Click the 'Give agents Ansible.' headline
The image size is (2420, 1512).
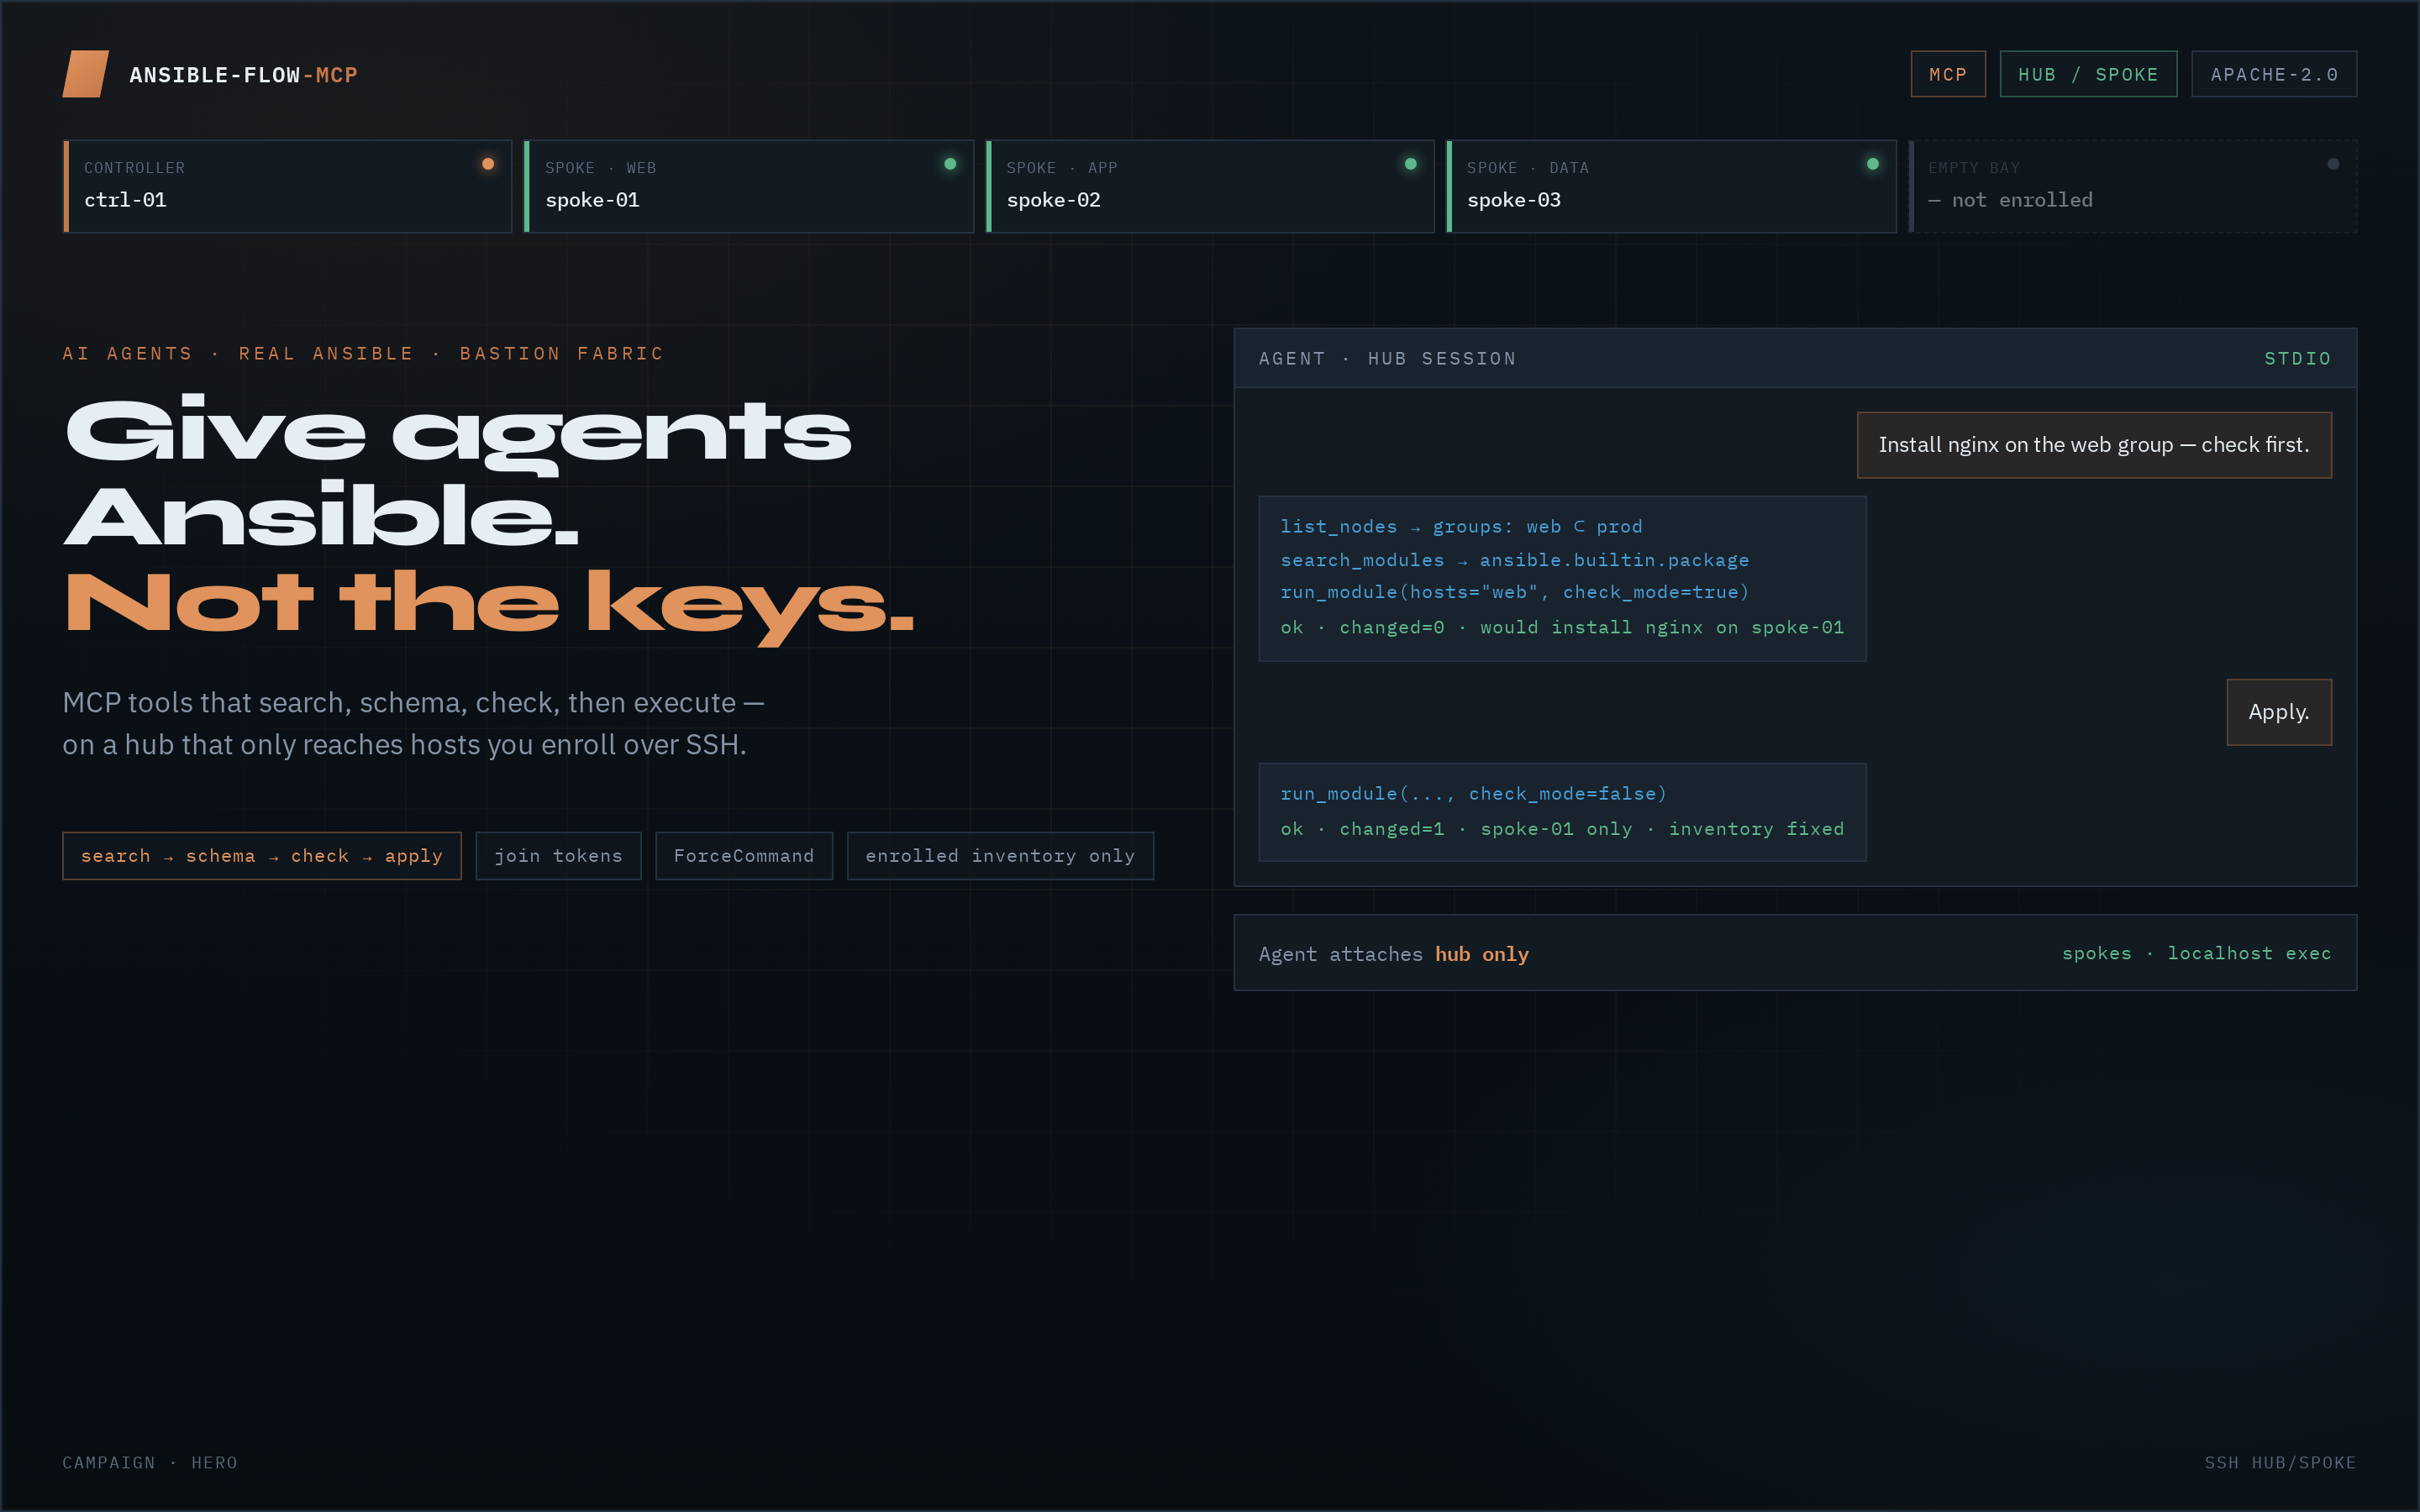pos(458,472)
